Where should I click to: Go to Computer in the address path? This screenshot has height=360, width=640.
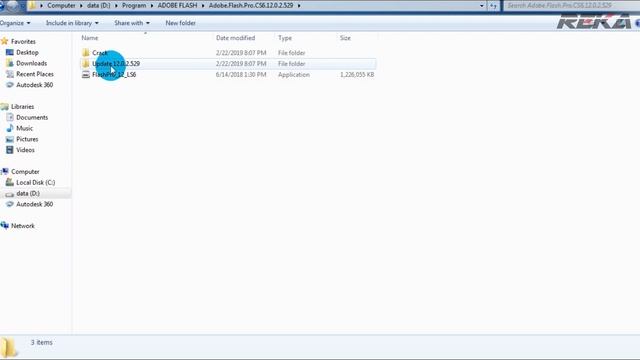click(61, 6)
